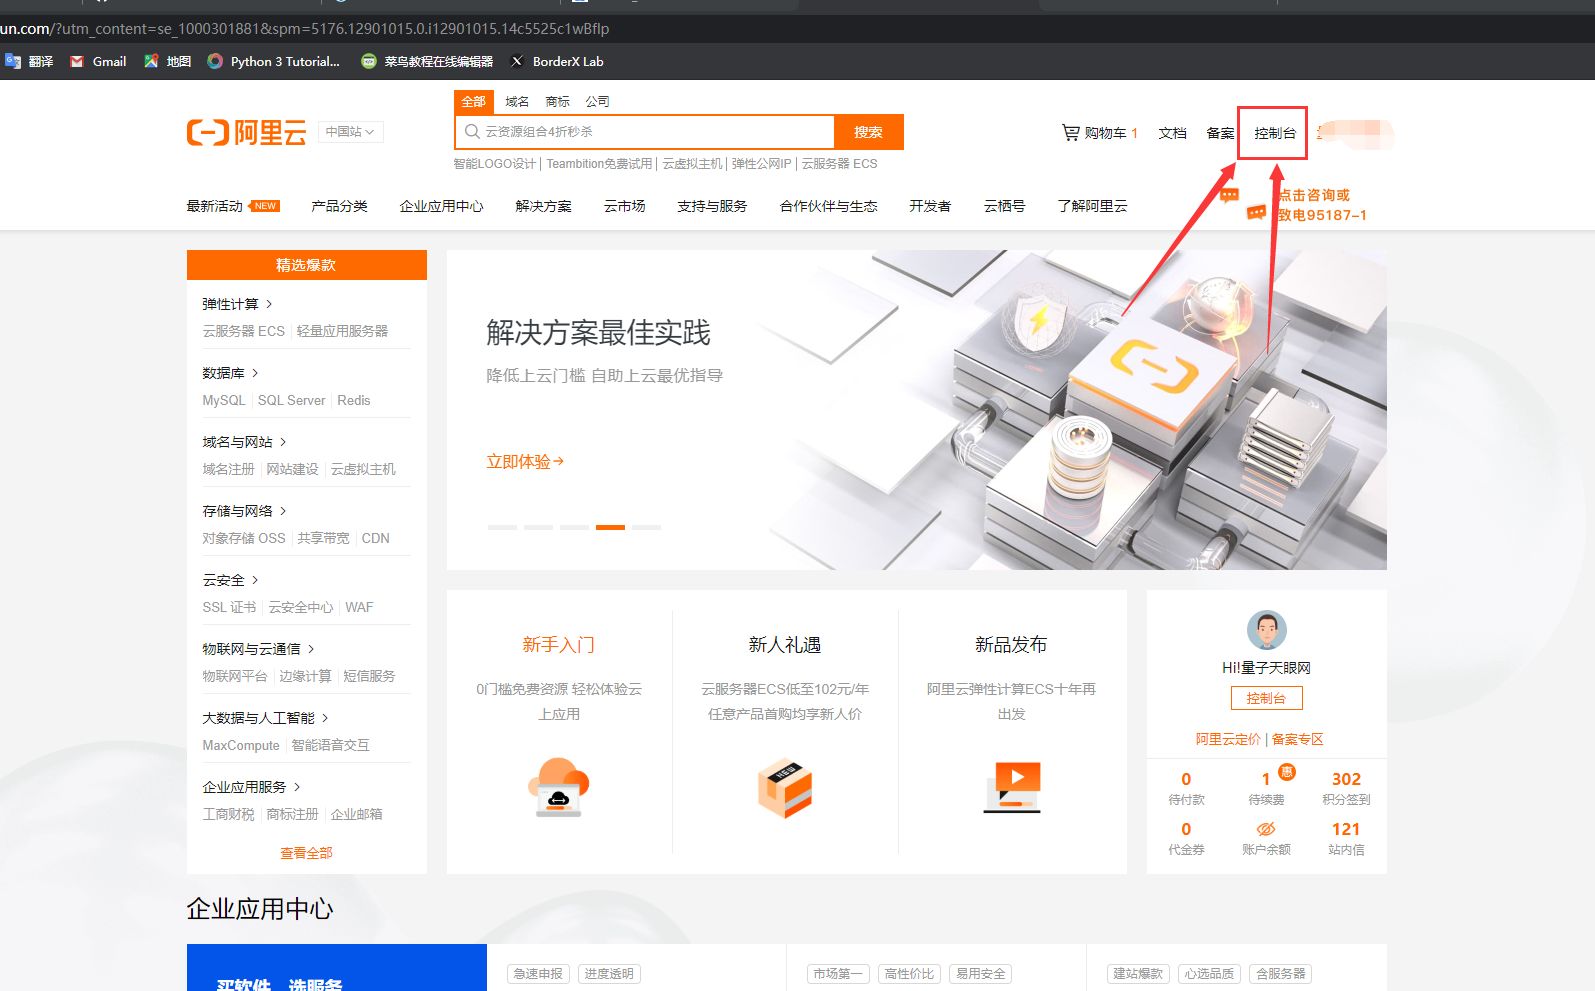1595x991 pixels.
Task: Open 了解阿里云 menu
Action: click(x=1092, y=206)
